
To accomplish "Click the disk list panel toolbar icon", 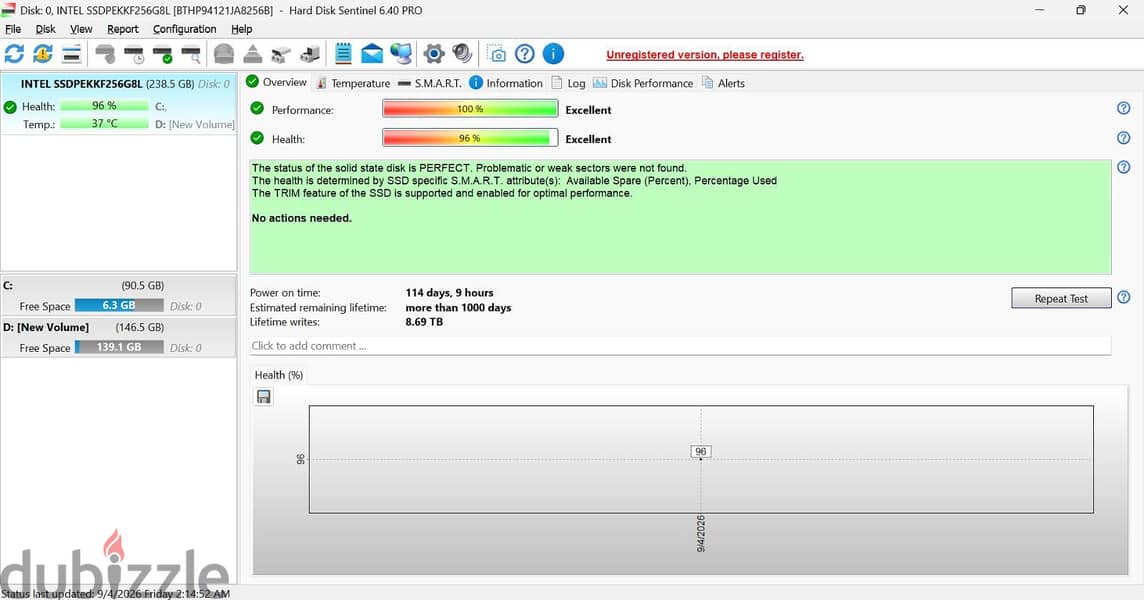I will pos(72,53).
